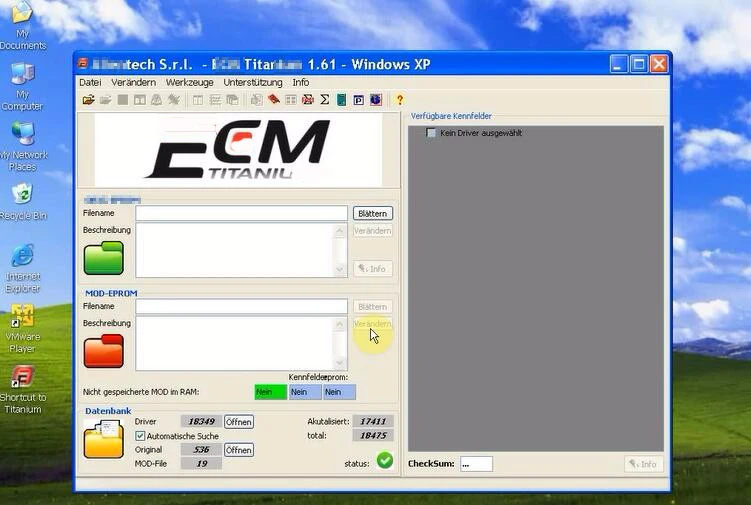Open the Werkzeuge menu
Viewport: 751px width, 505px height.
pos(190,82)
